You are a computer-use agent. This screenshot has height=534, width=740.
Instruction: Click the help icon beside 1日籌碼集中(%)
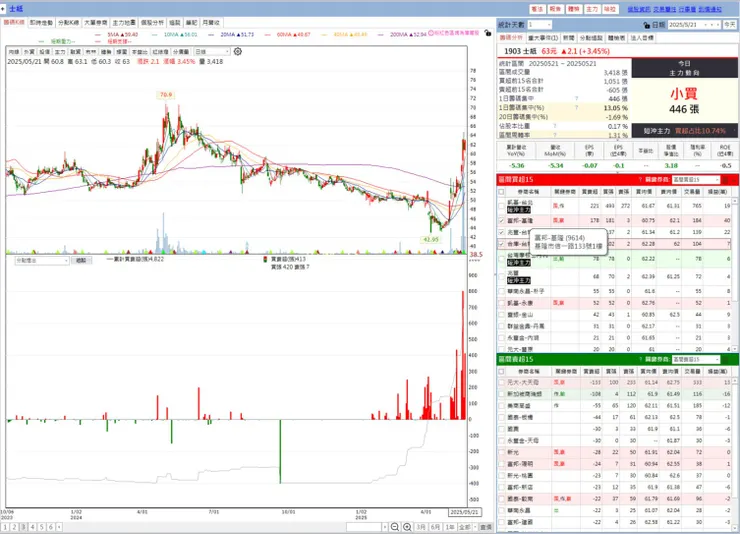tap(576, 108)
